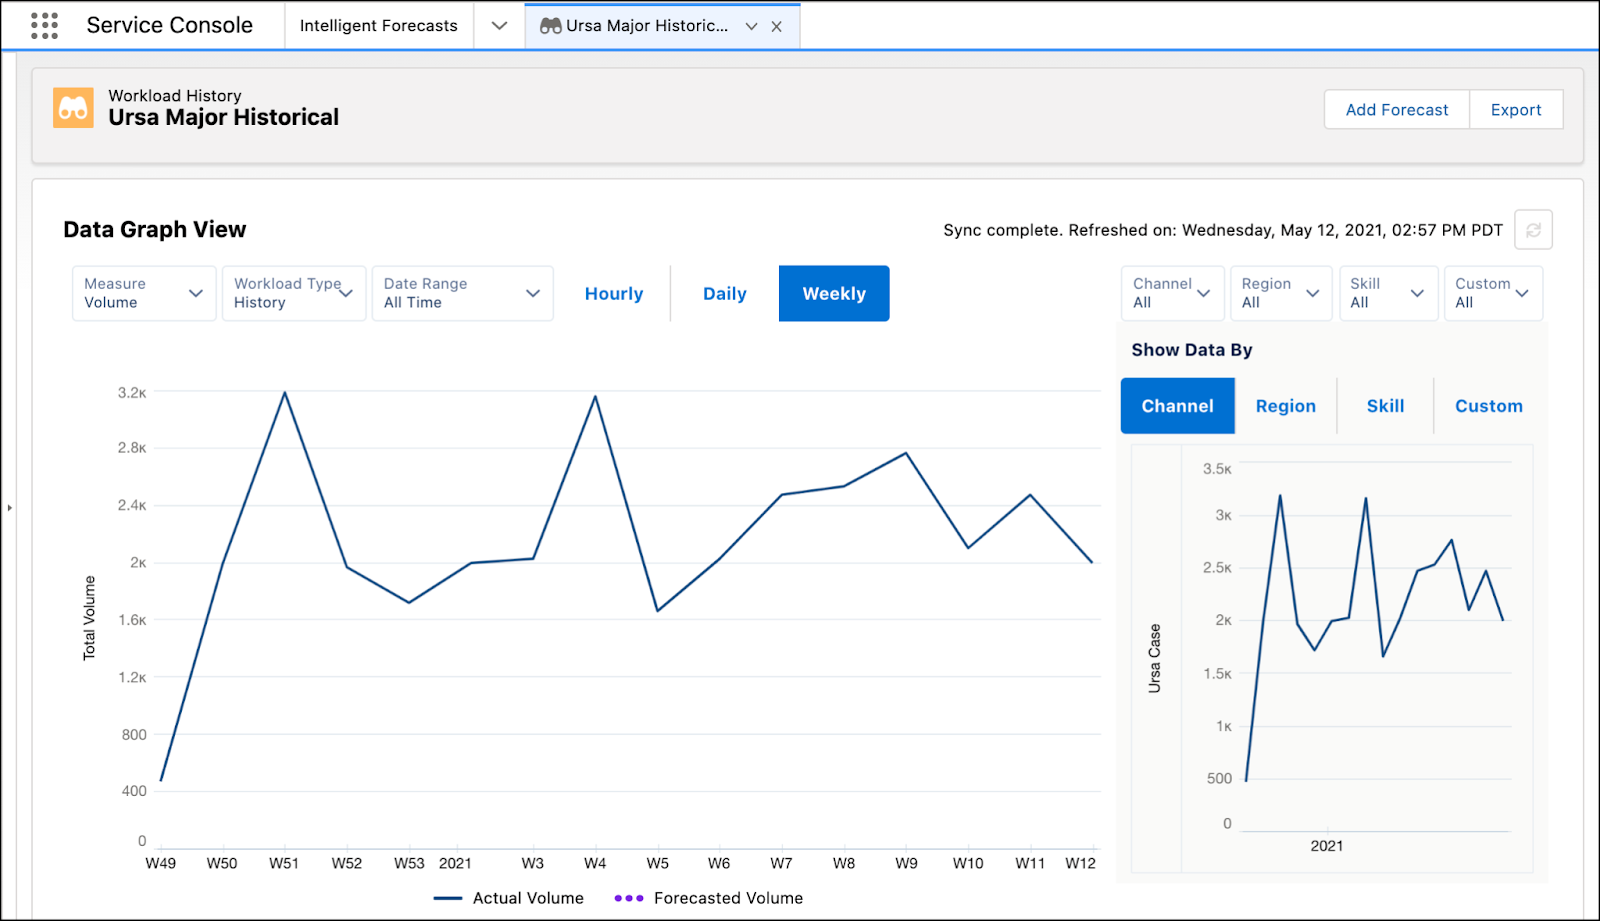Show data by Channel
Viewport: 1600px width, 921px height.
[x=1178, y=406]
